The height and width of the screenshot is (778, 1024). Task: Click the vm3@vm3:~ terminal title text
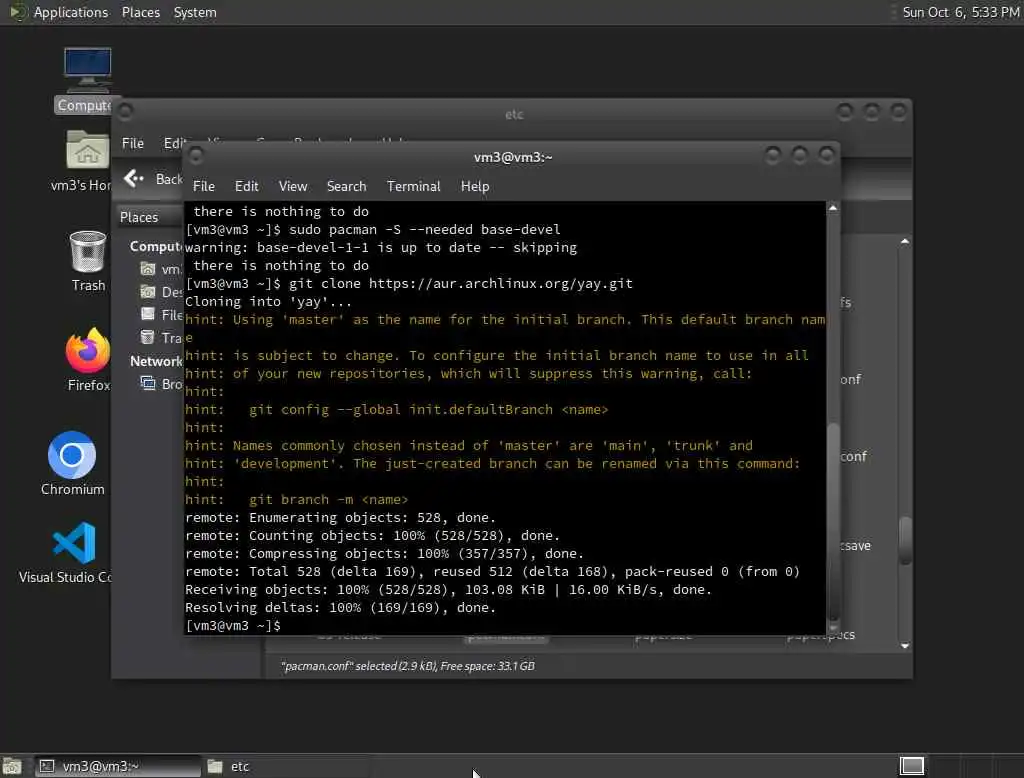513,157
